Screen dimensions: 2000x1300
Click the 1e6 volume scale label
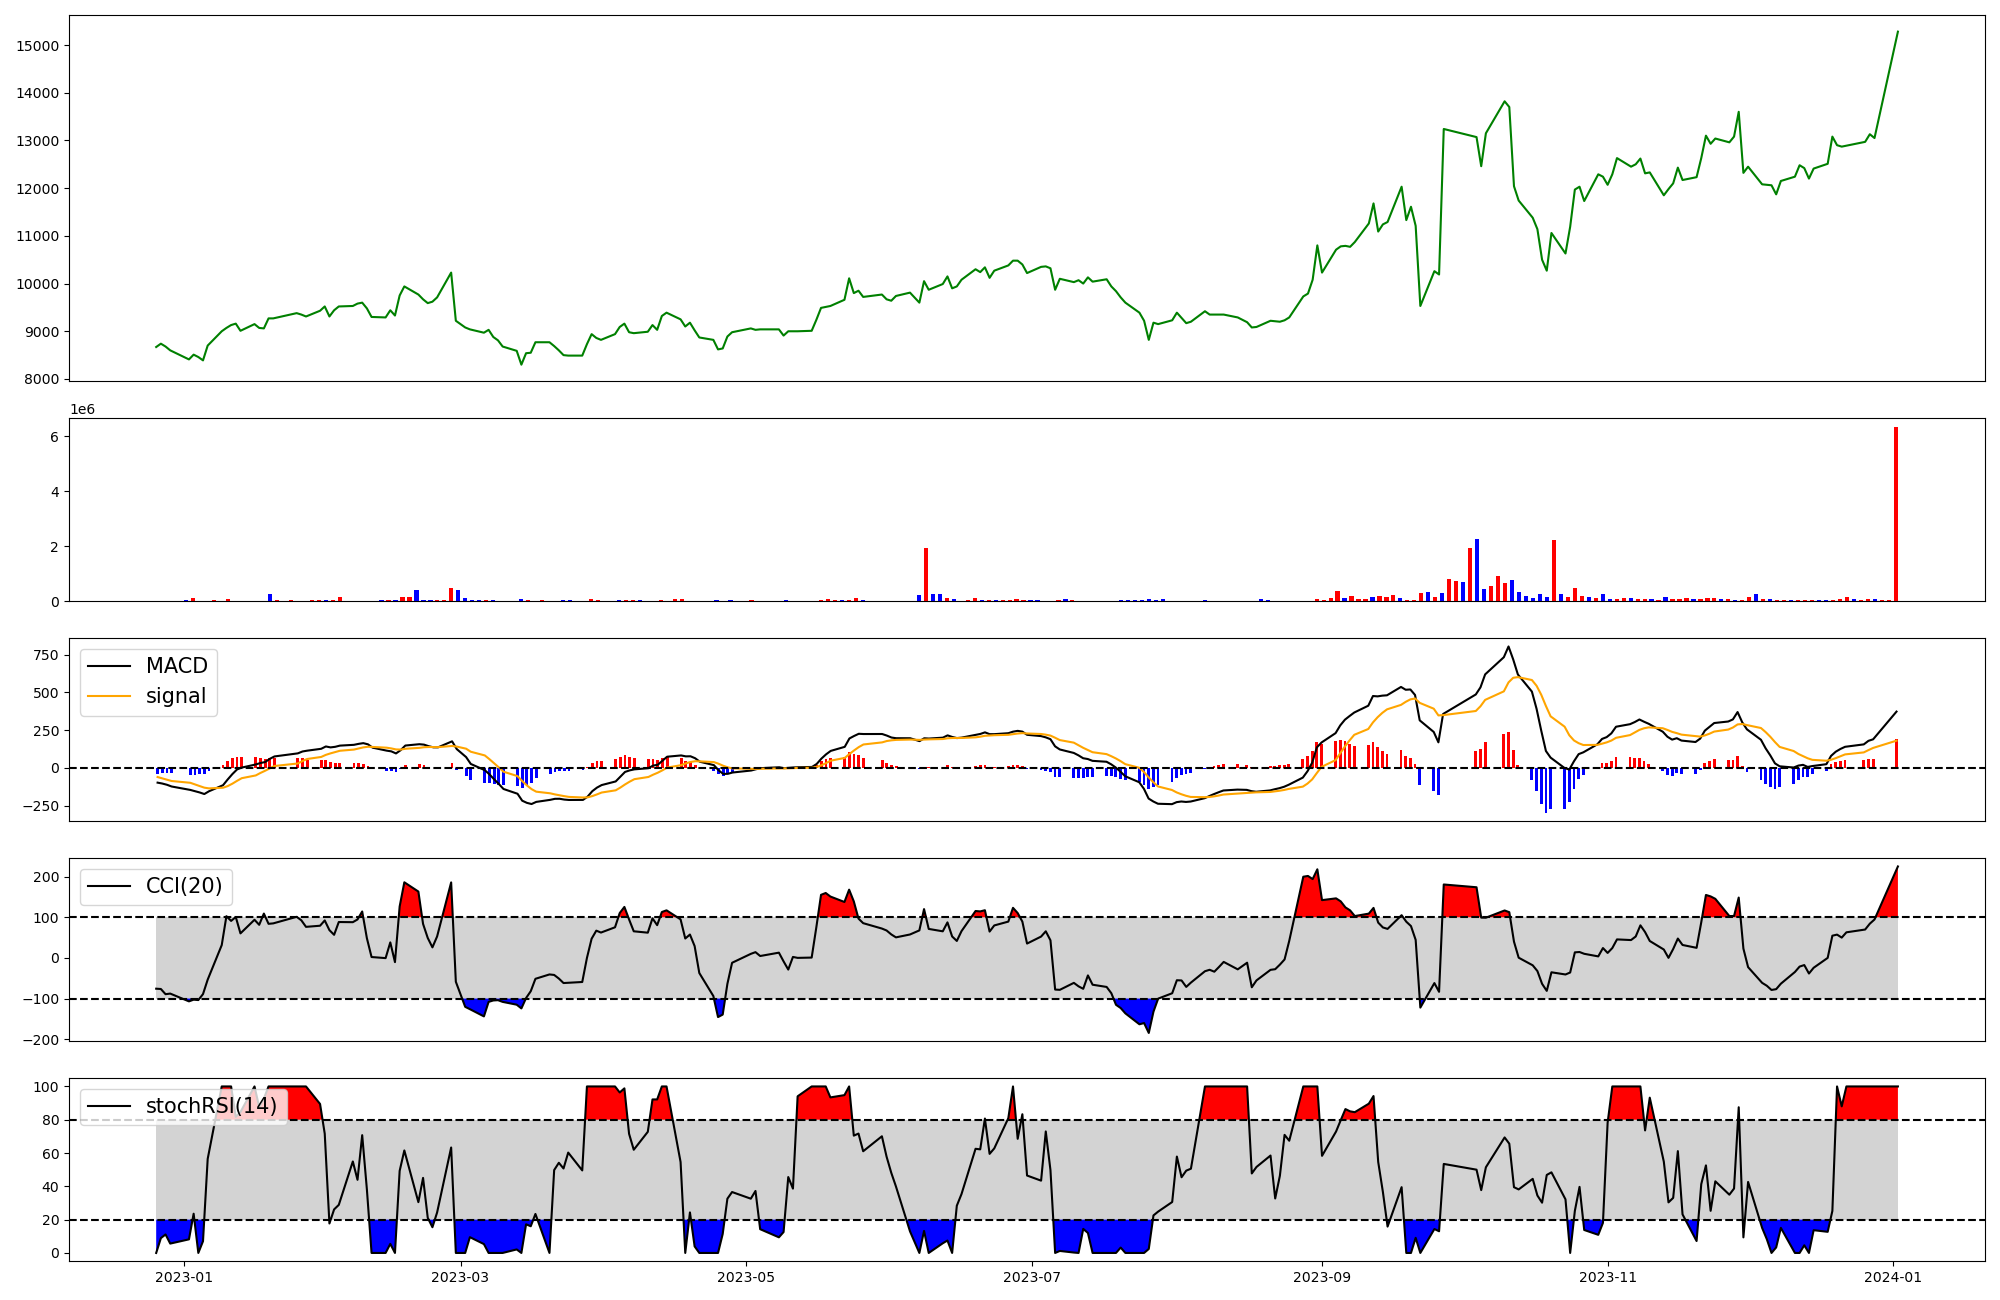click(x=82, y=409)
